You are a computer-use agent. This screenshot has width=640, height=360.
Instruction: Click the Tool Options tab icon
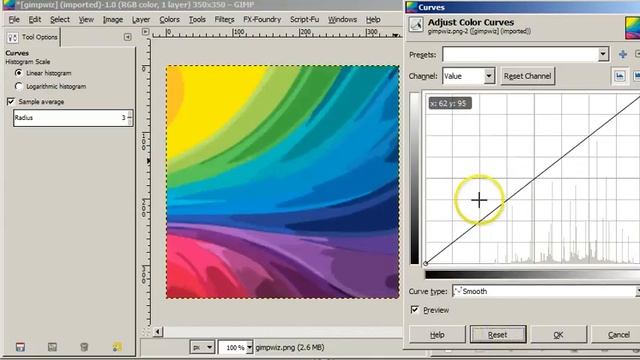[x=13, y=38]
